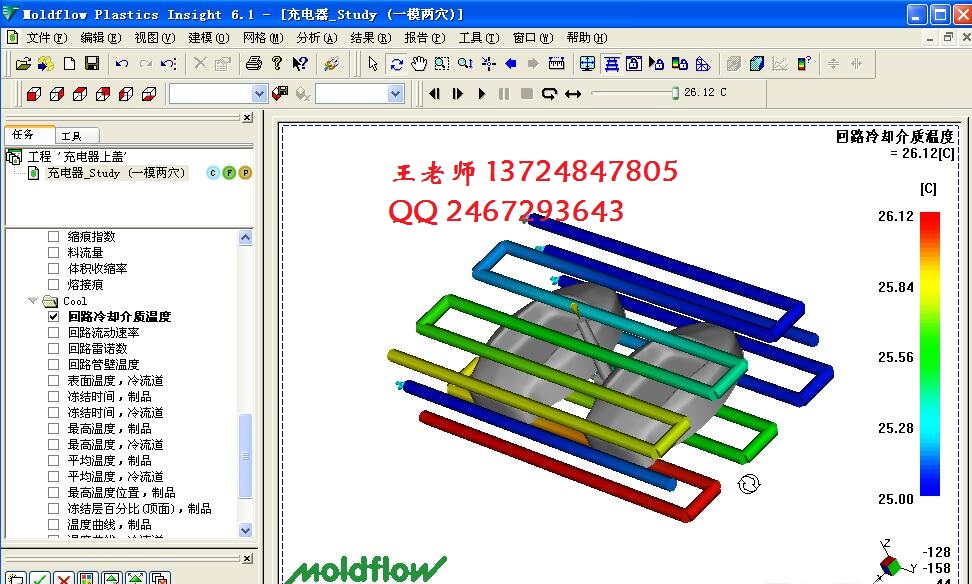This screenshot has width=972, height=584.
Task: Open the 分析(A) menu
Action: (317, 38)
